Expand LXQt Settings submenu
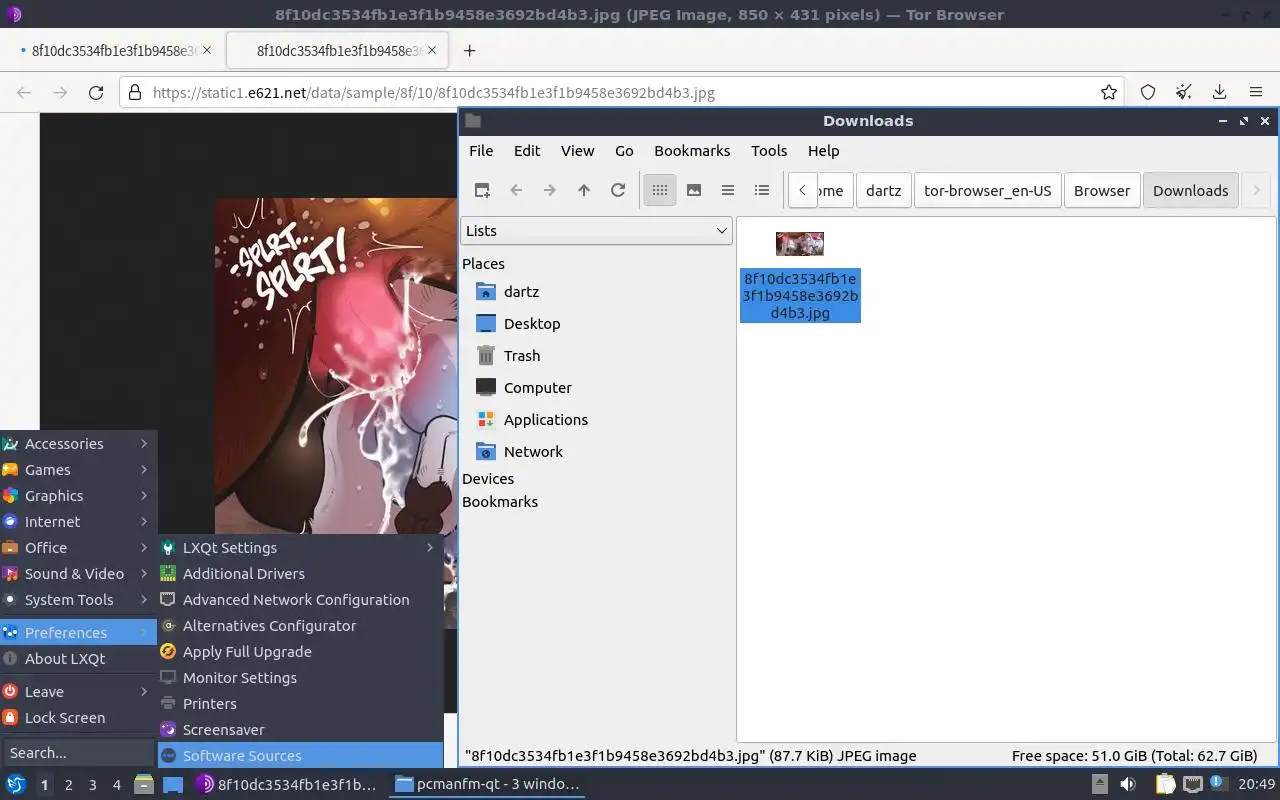The image size is (1280, 800). (300, 548)
